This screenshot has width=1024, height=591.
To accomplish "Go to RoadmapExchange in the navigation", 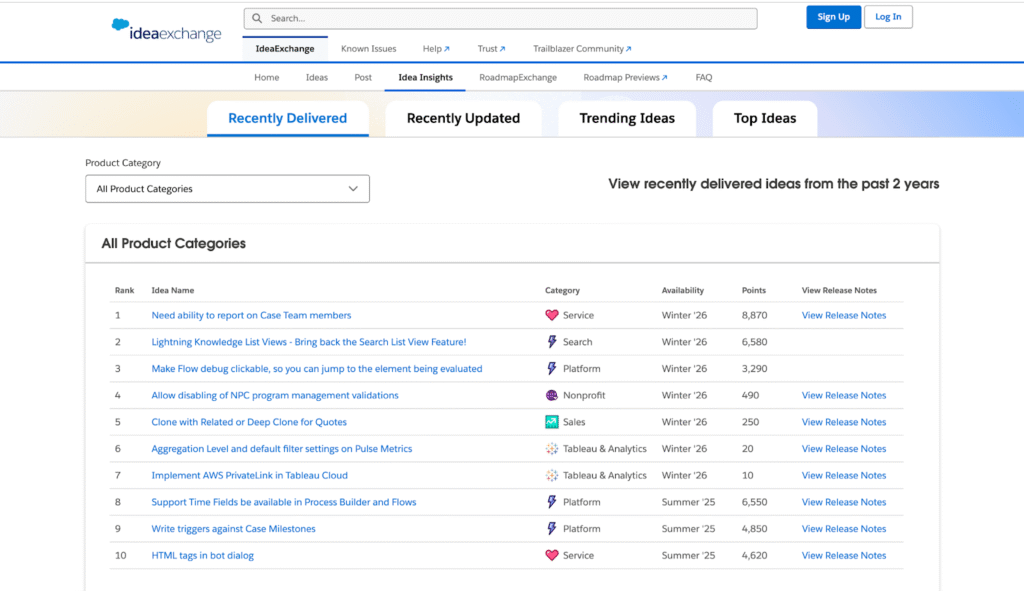I will pyautogui.click(x=517, y=77).
